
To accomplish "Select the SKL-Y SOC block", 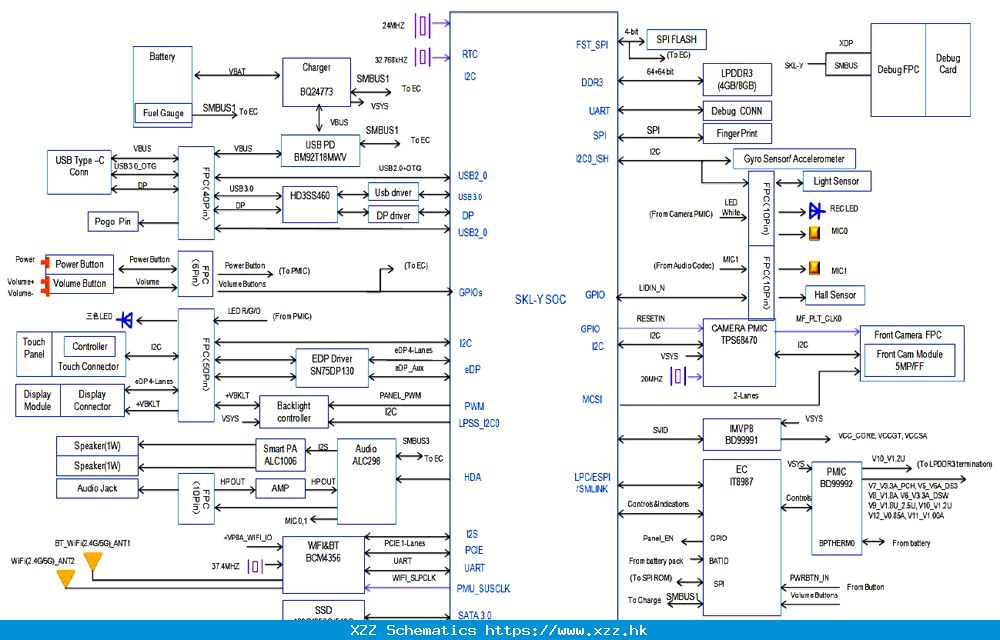I will tap(540, 298).
